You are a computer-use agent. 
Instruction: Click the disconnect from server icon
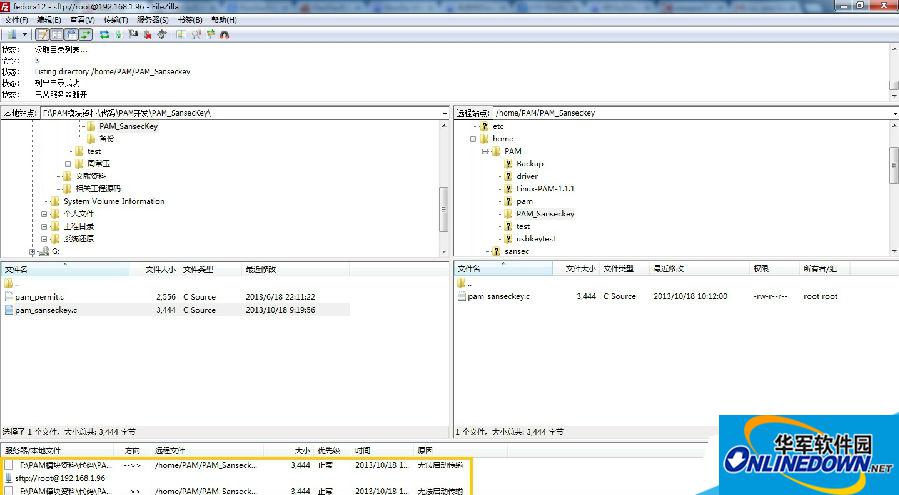147,34
